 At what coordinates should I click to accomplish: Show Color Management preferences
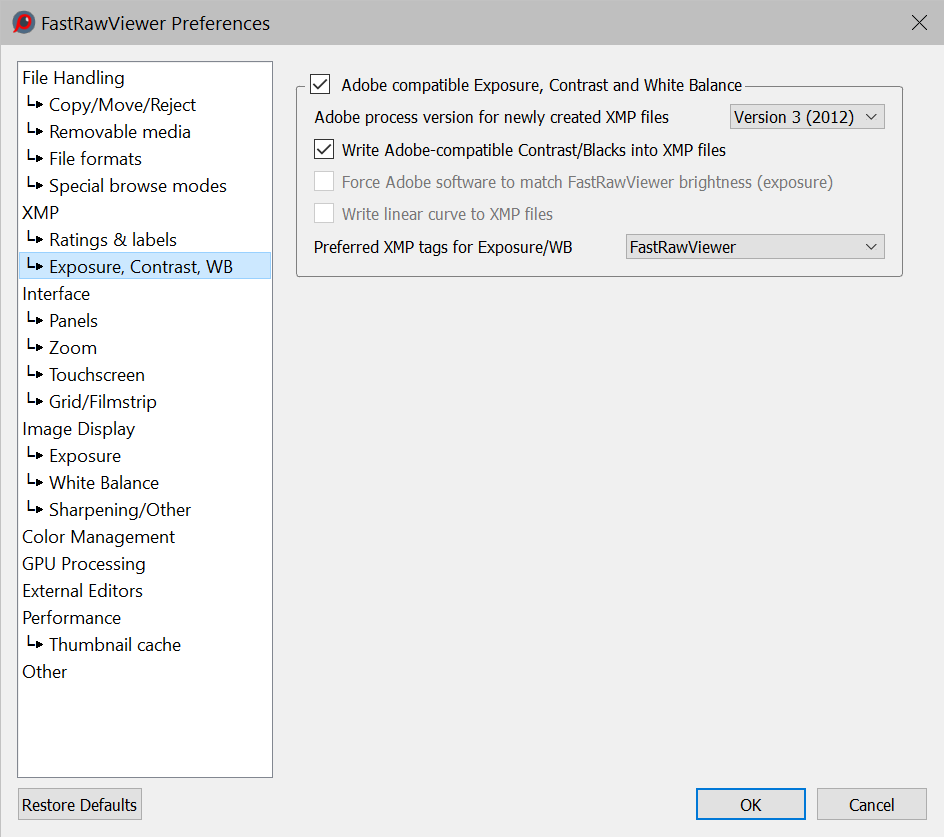(98, 537)
